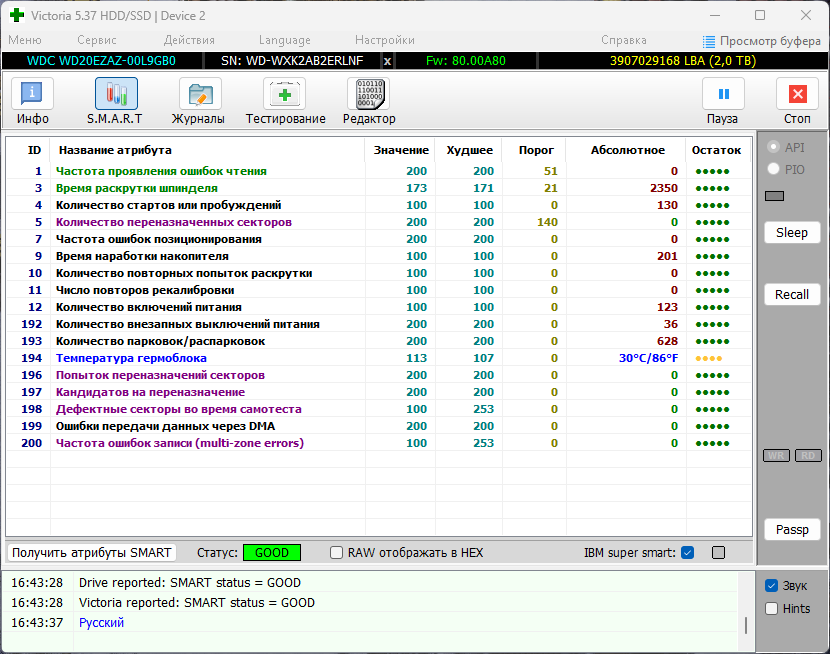Click the WR indicator
The width and height of the screenshot is (830, 654).
(776, 456)
